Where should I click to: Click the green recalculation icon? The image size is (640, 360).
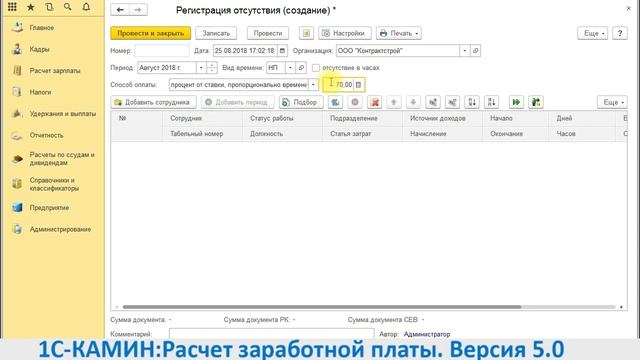536,102
